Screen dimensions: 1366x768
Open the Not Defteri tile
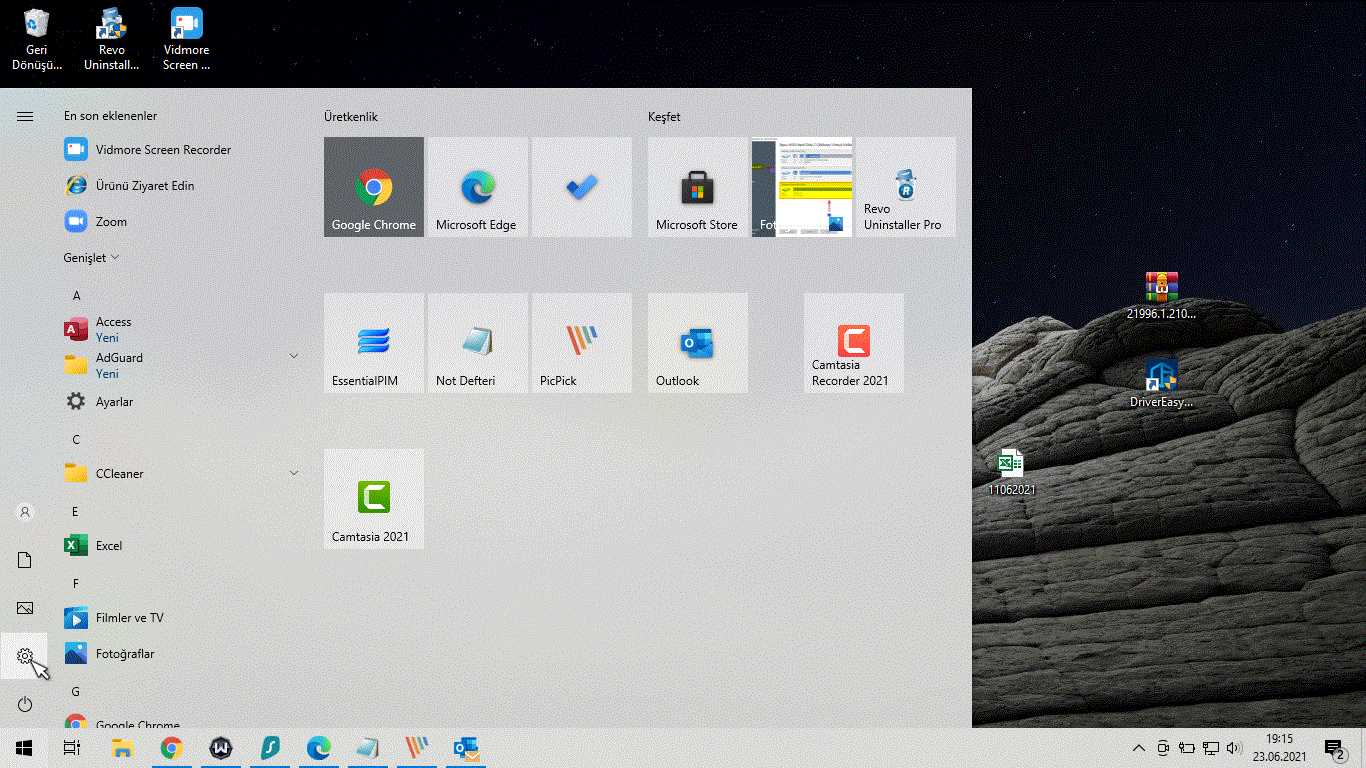point(478,343)
